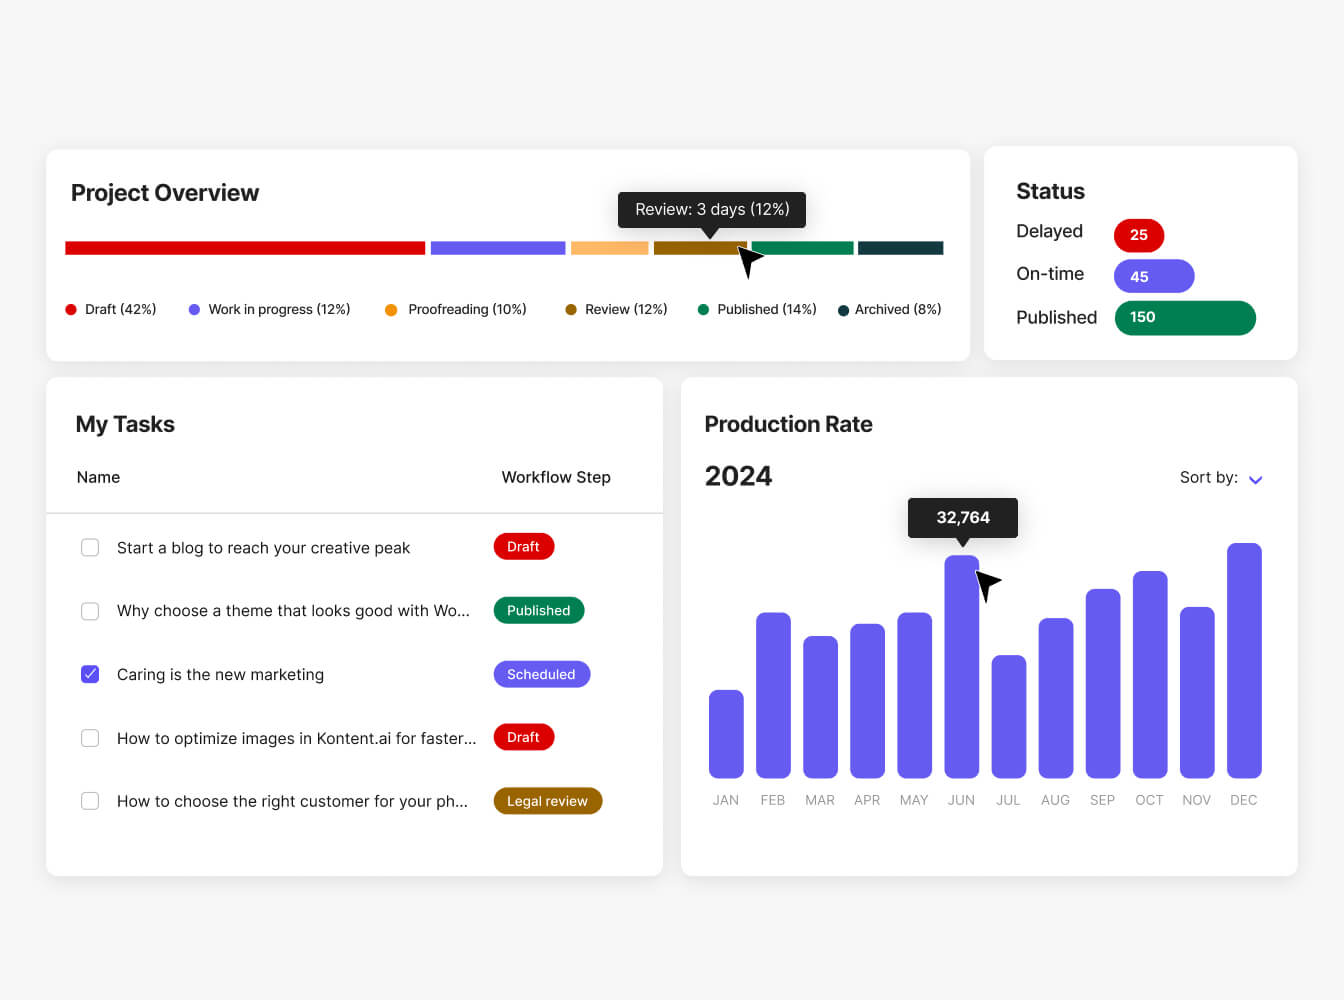Screen dimensions: 1344x1000
Task: Click the red Draft segment of progress bar
Action: (245, 248)
